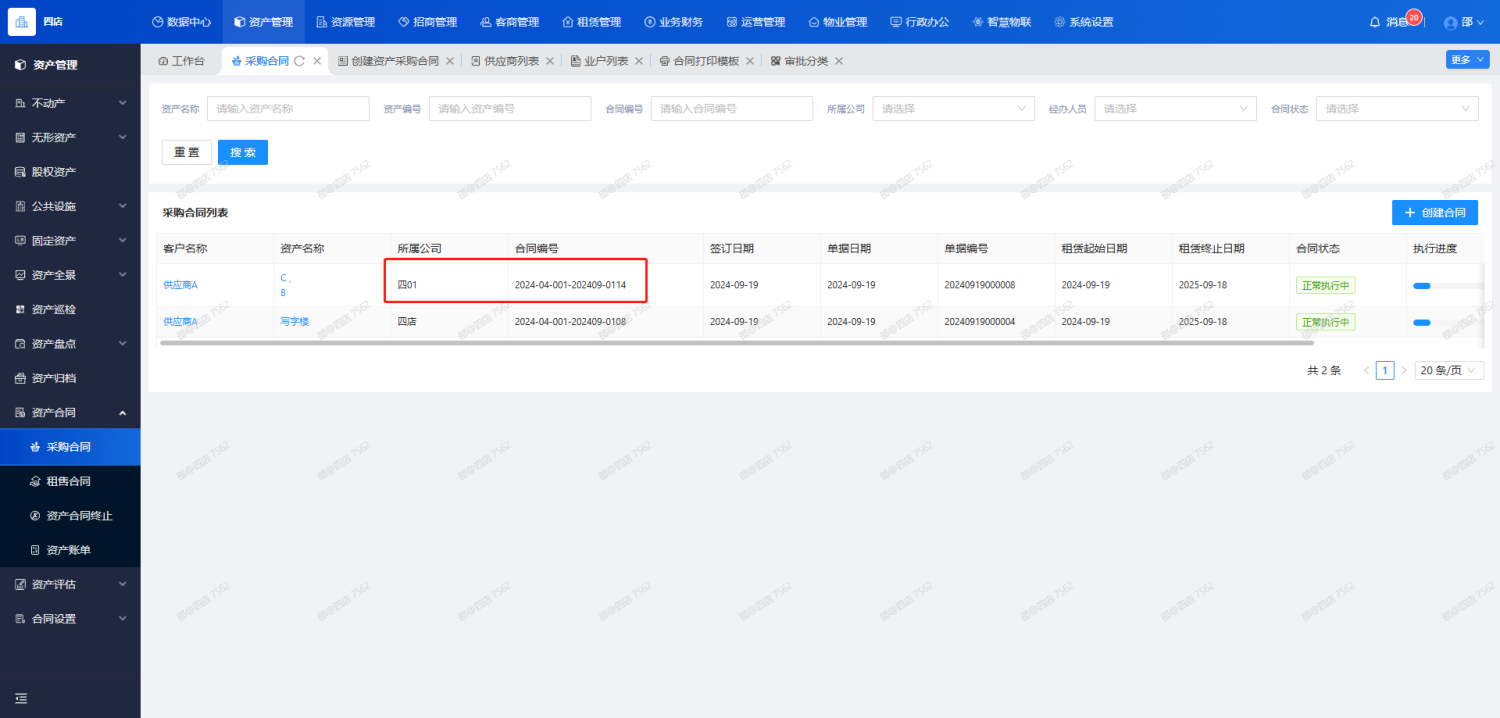Click the 资产管理 sidebar header icon
Screen dimensions: 1500x718
tap(20, 65)
